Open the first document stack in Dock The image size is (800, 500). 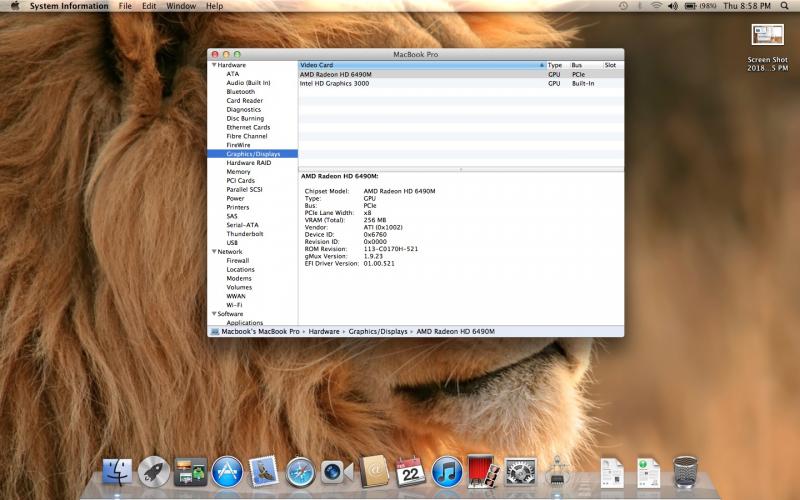tap(612, 472)
